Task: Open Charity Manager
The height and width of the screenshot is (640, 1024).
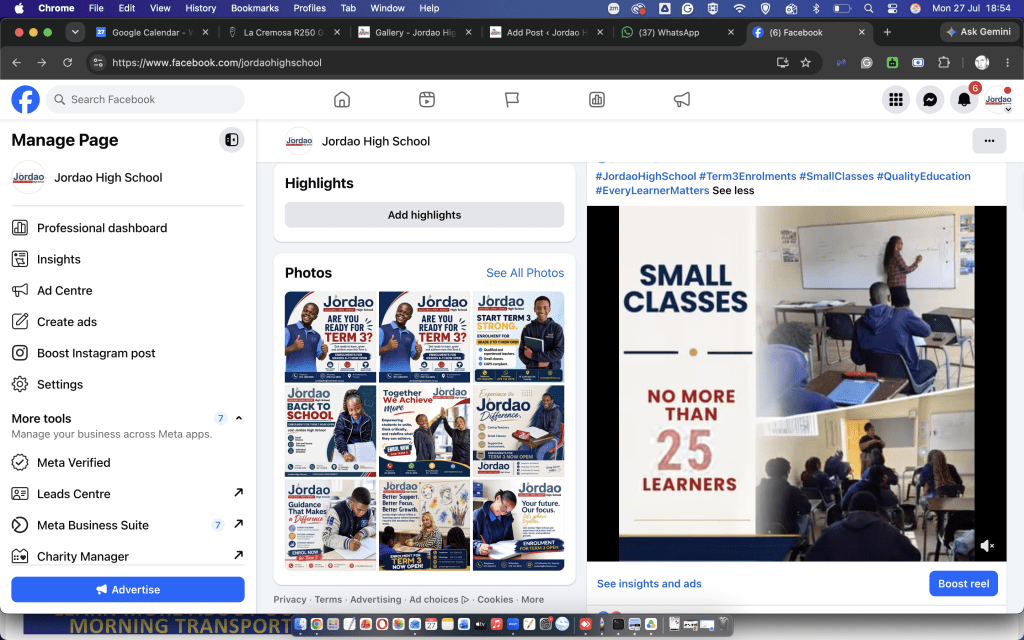Action: tap(127, 556)
